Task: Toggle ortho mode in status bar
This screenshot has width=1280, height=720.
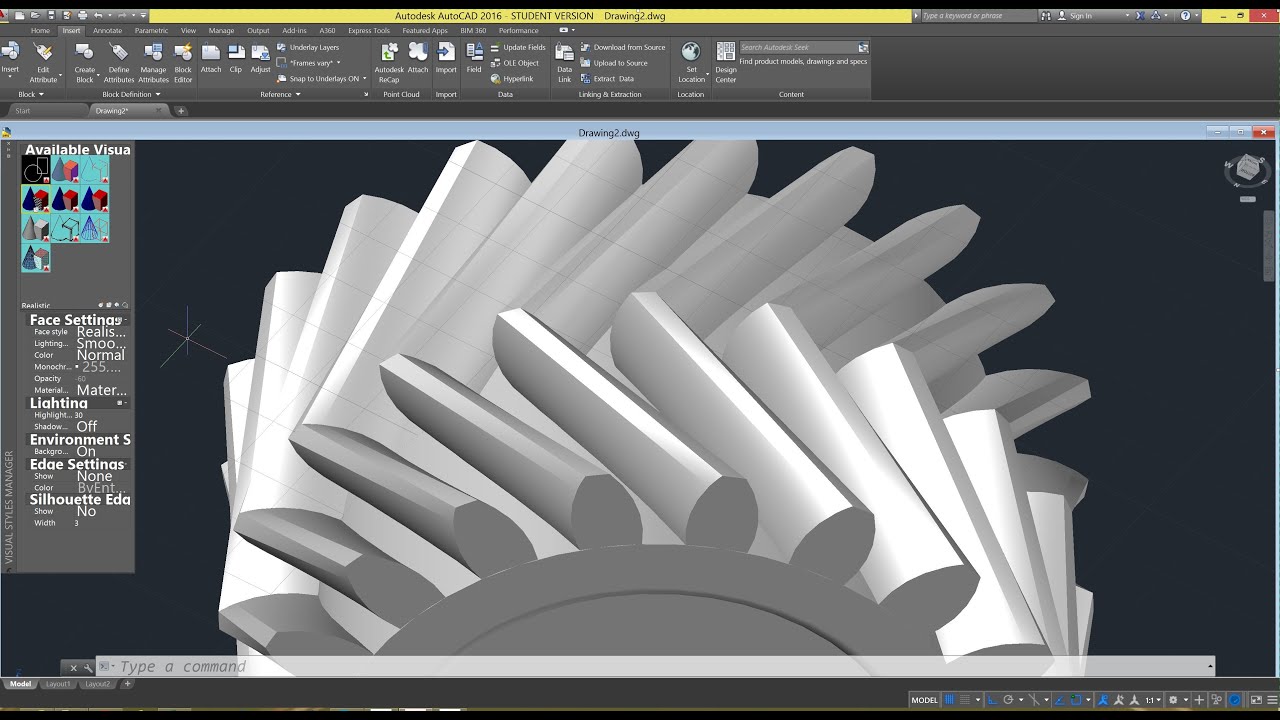Action: (991, 700)
